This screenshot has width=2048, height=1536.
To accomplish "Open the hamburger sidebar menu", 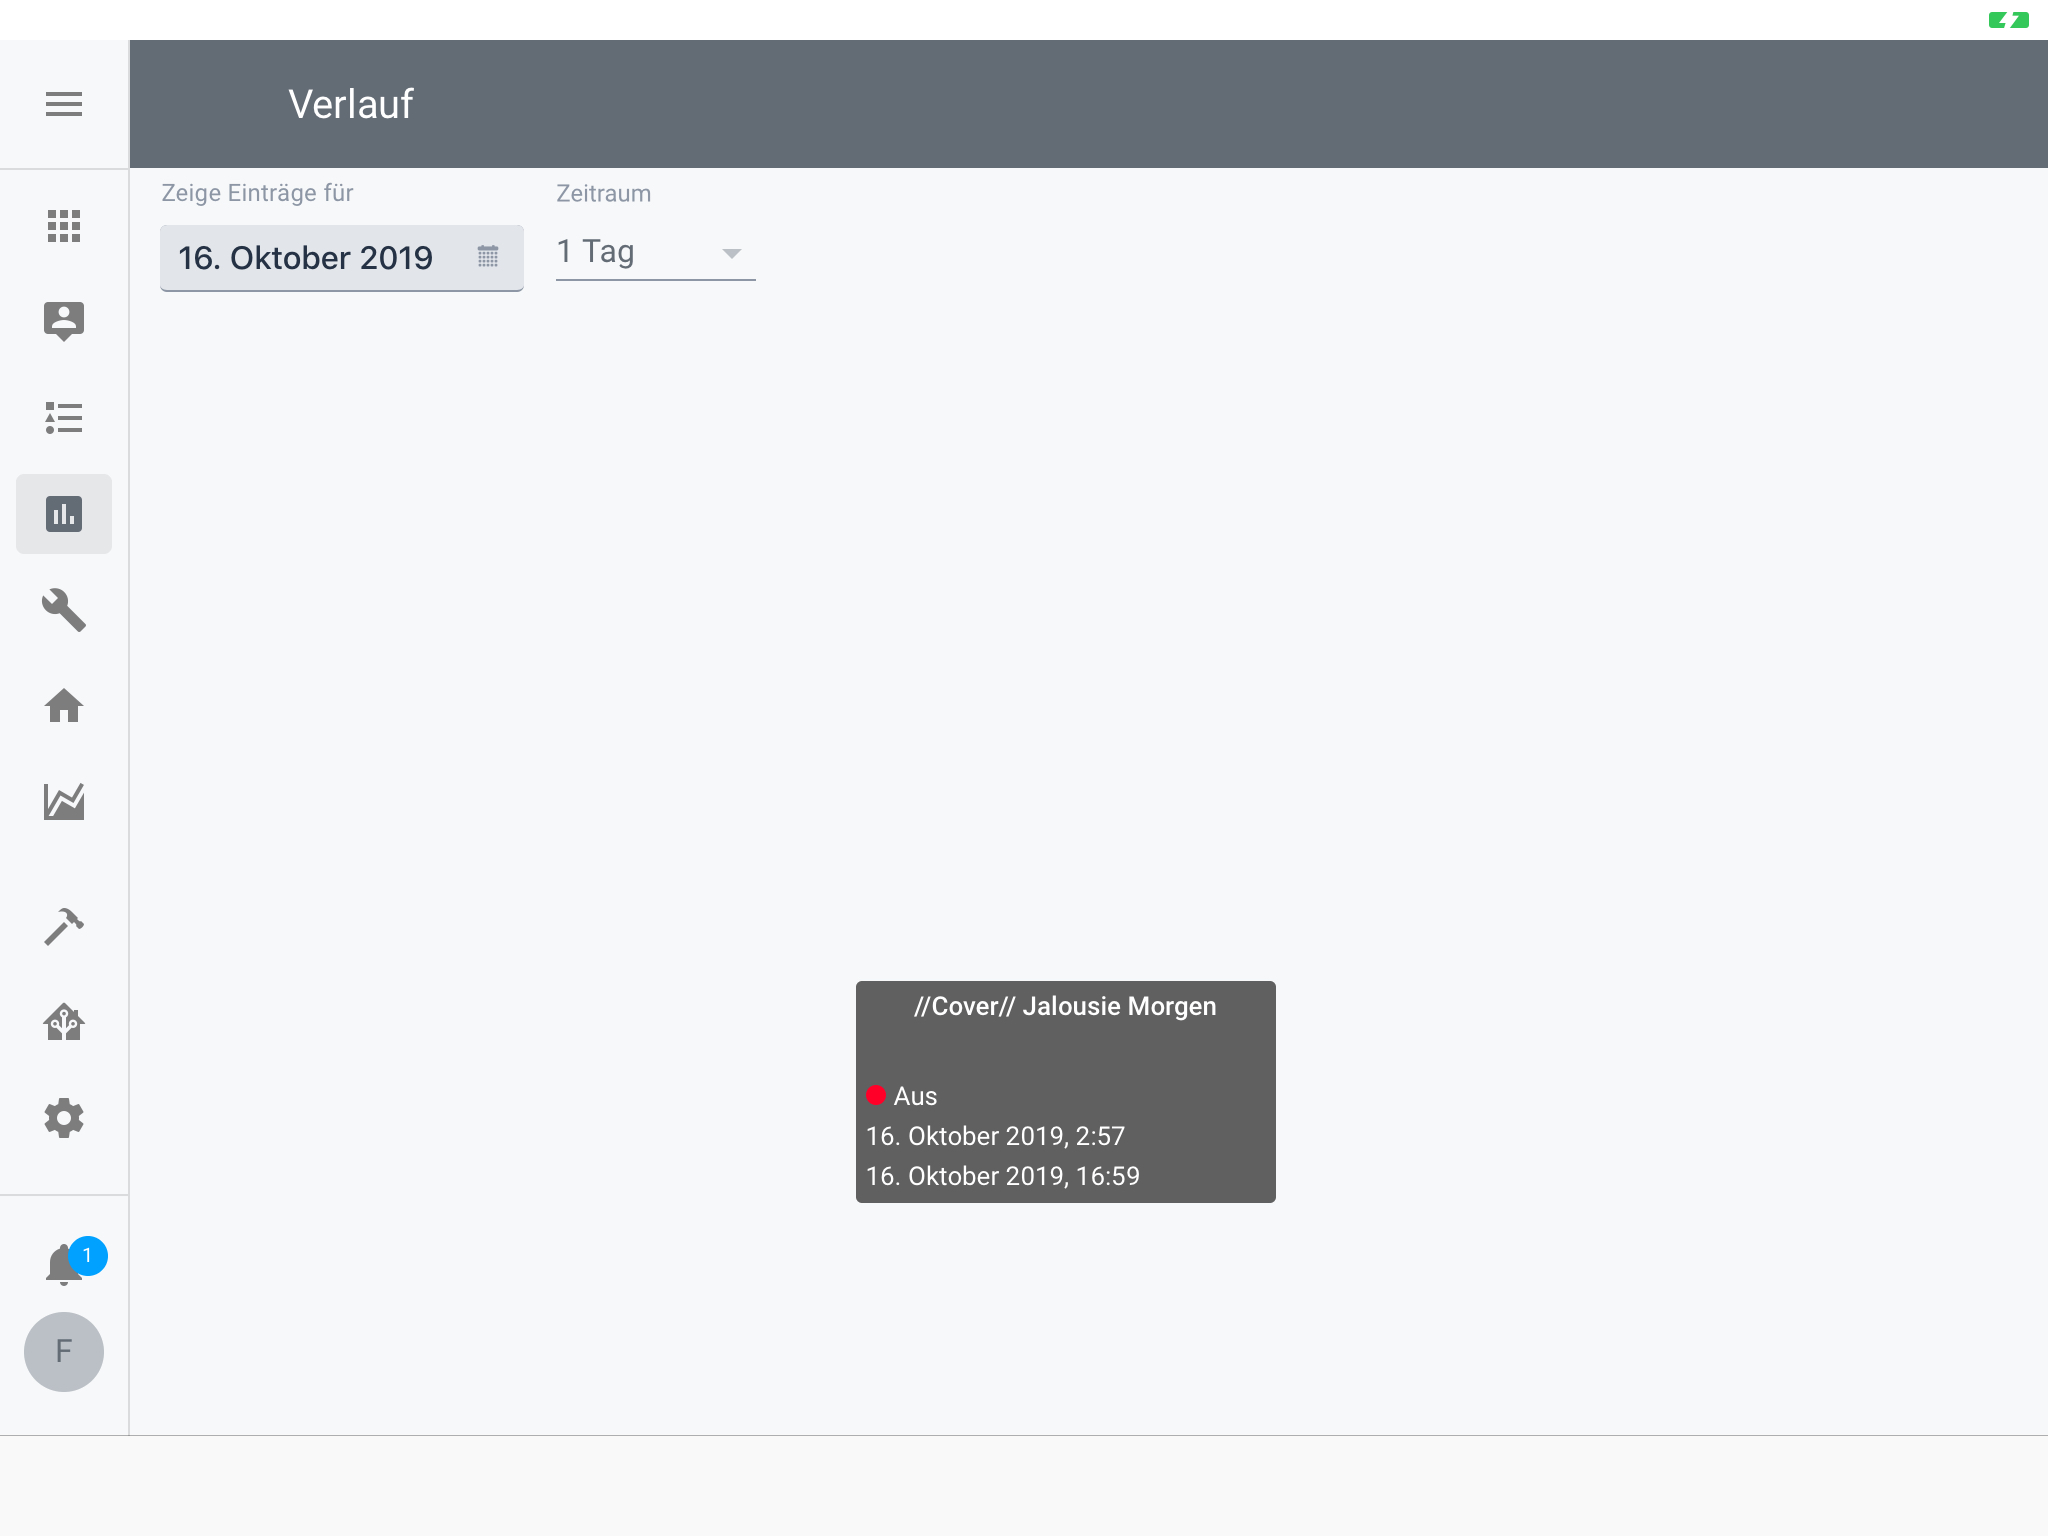I will (x=64, y=104).
